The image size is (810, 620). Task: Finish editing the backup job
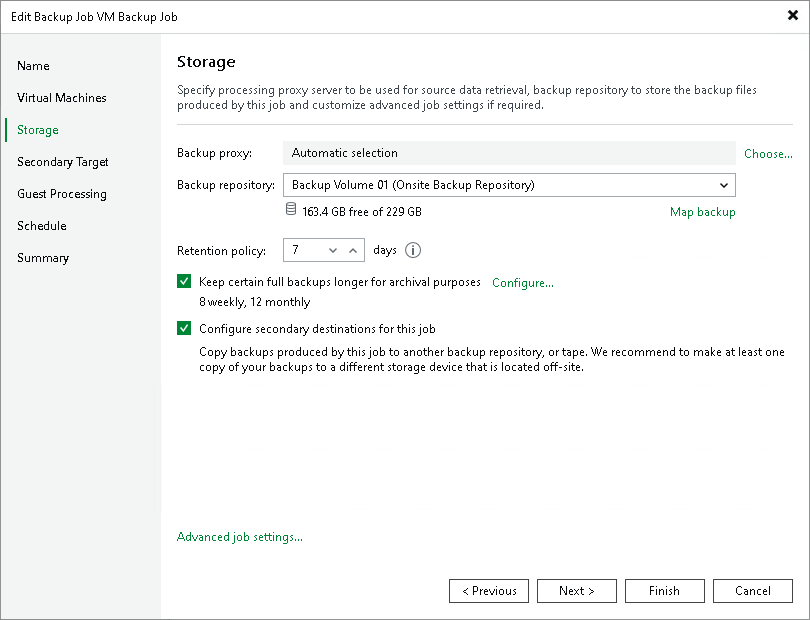click(x=664, y=590)
